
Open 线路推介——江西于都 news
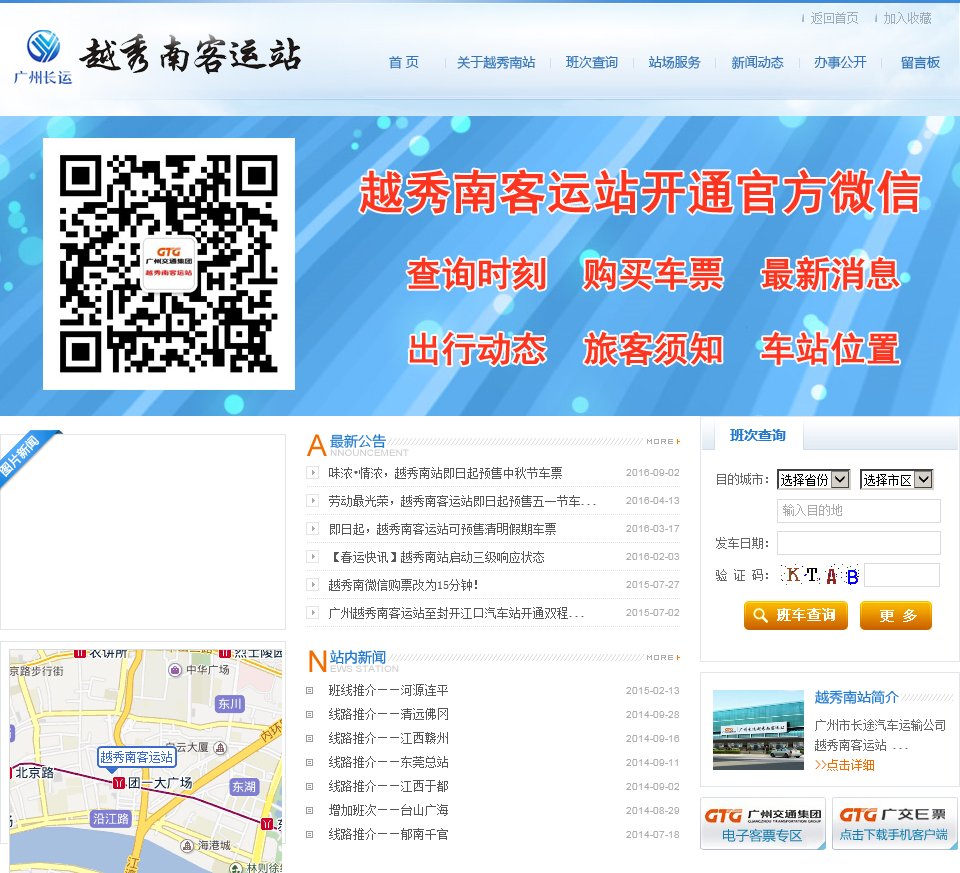click(x=388, y=786)
